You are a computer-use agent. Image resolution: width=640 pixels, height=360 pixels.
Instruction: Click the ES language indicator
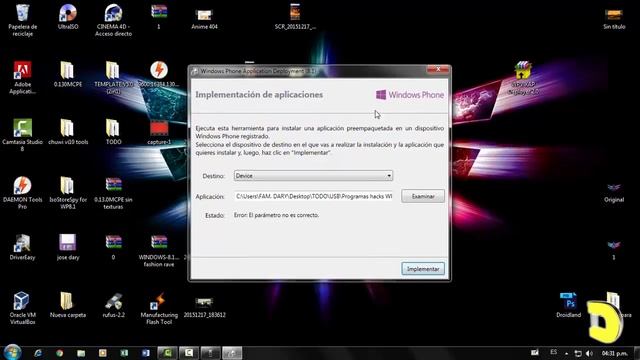[x=553, y=352]
